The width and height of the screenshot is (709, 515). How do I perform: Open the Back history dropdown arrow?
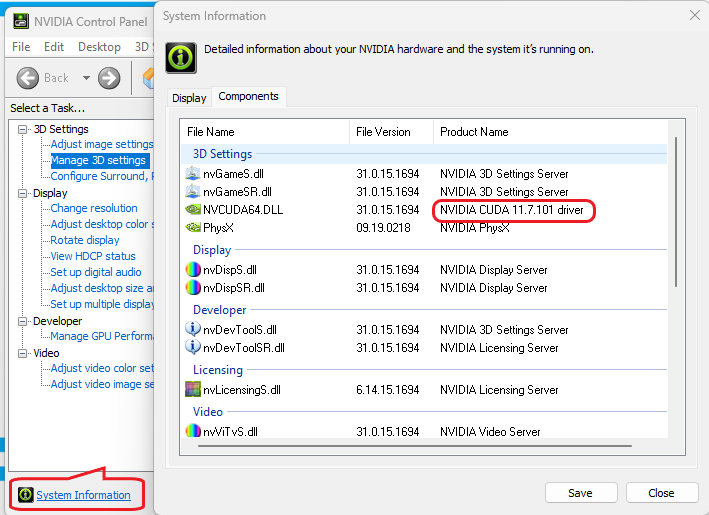(86, 78)
